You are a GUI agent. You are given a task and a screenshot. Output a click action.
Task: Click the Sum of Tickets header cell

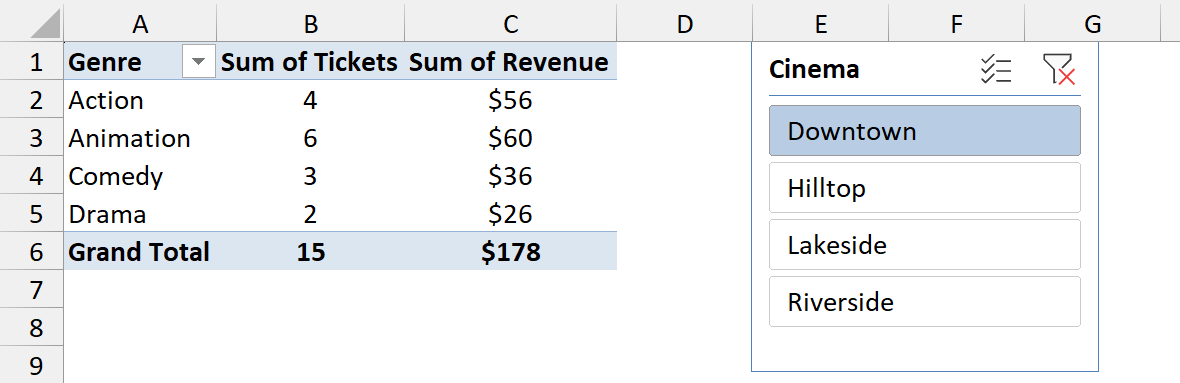pyautogui.click(x=311, y=62)
